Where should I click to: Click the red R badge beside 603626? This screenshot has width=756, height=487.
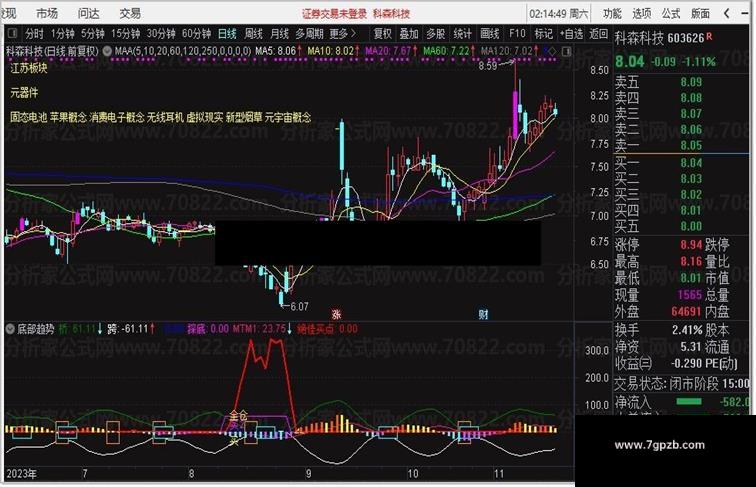(x=709, y=37)
